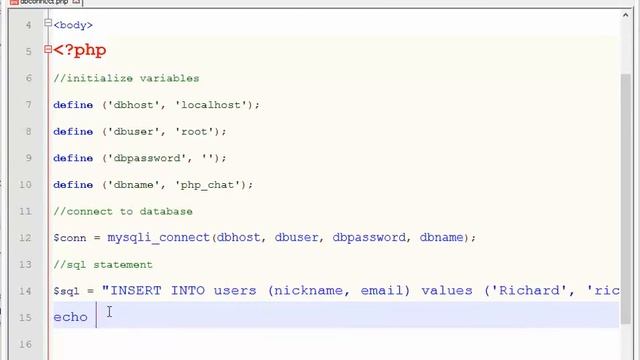This screenshot has height=360, width=640.
Task: Click the 'dbhost' string on line 7
Action: click(133, 105)
